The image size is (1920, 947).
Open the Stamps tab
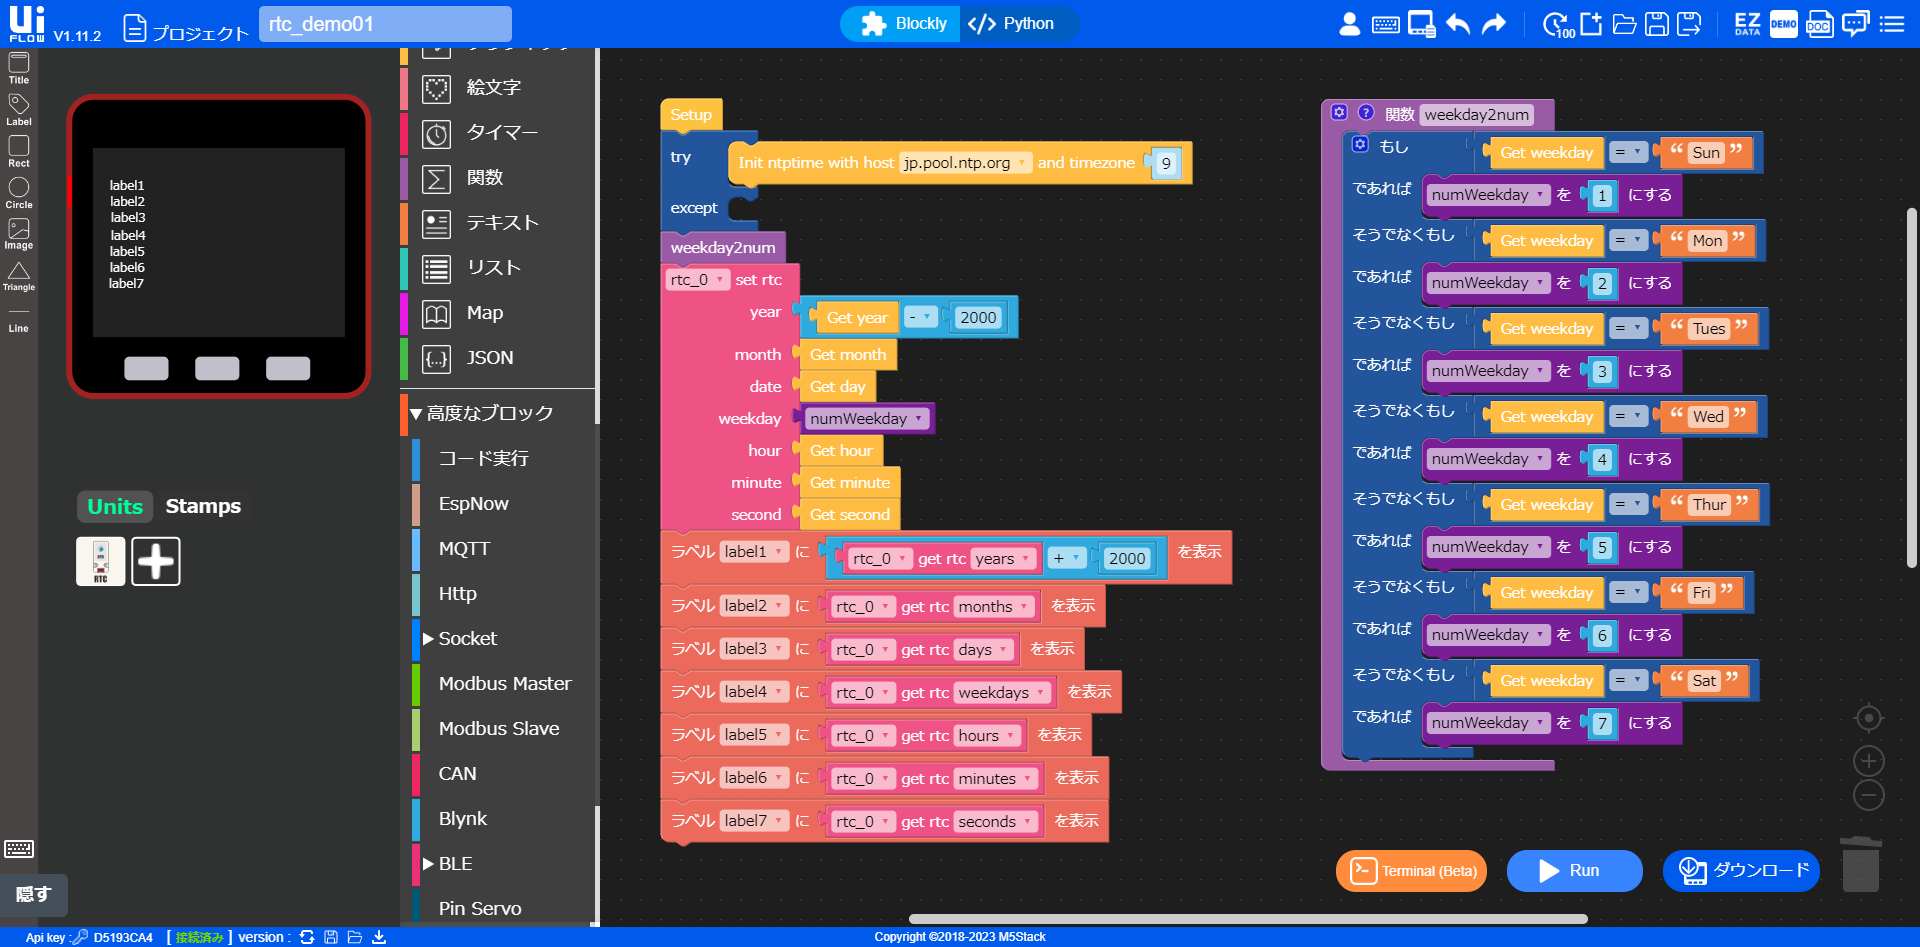[203, 506]
